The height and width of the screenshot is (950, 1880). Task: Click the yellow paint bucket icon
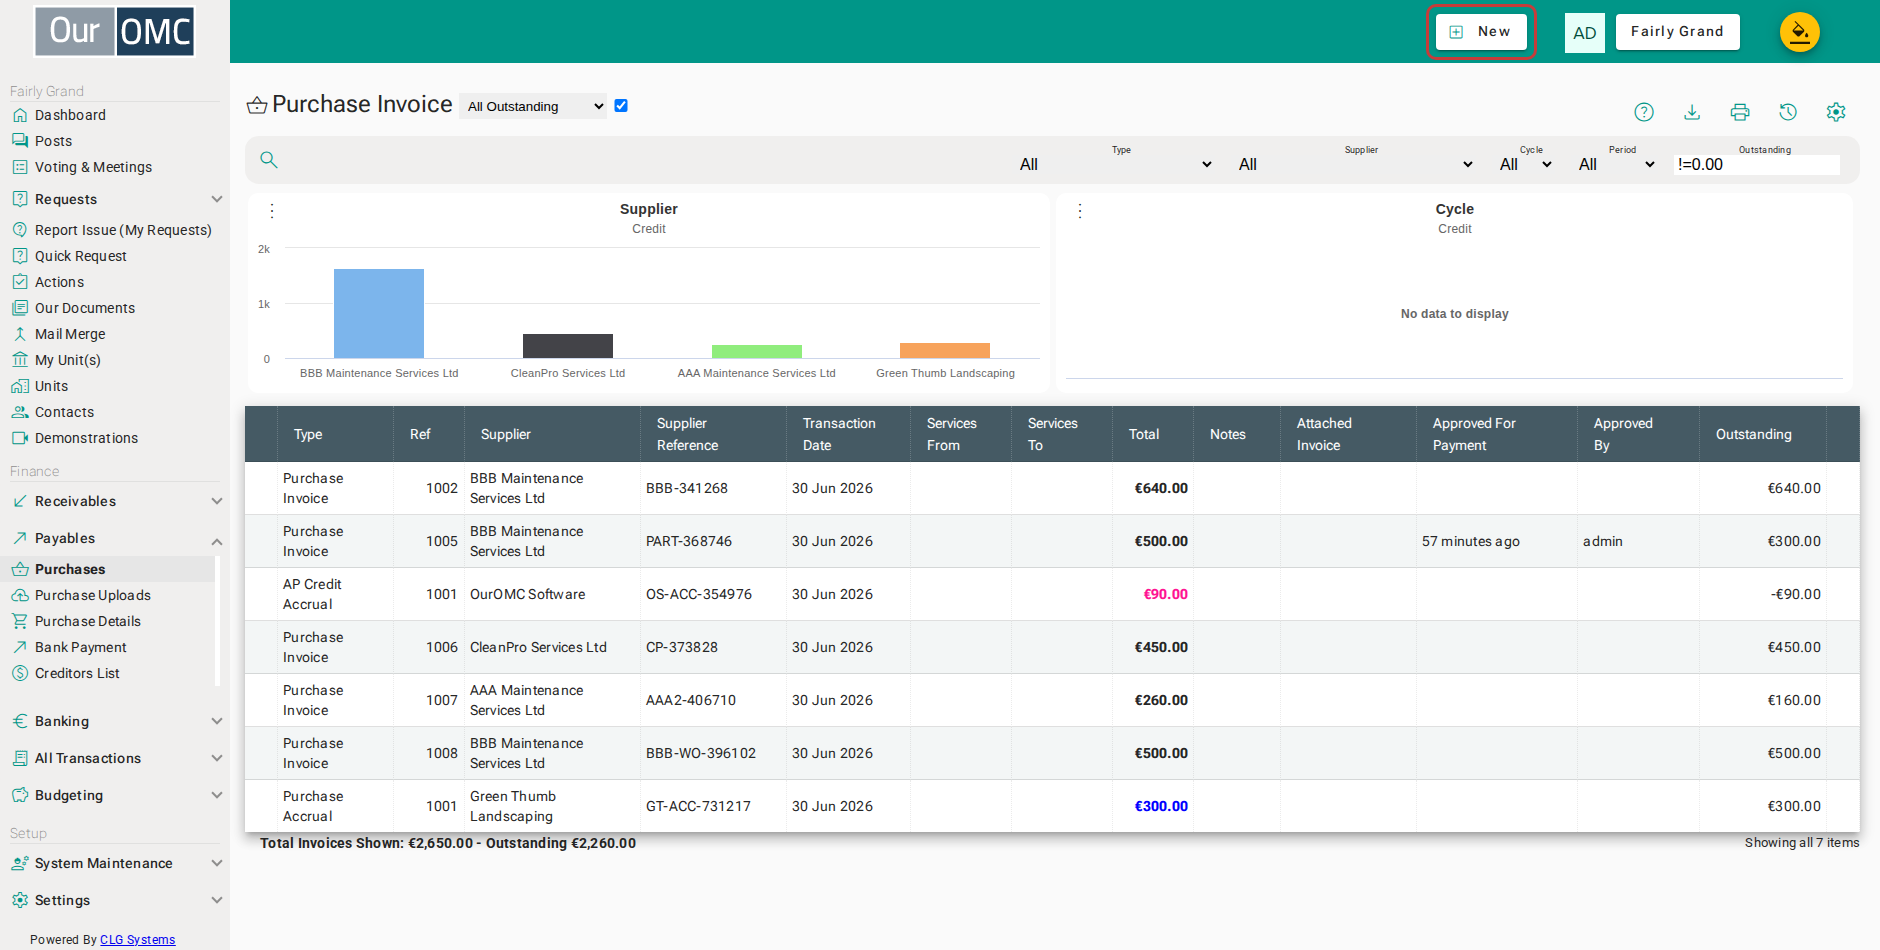coord(1799,32)
